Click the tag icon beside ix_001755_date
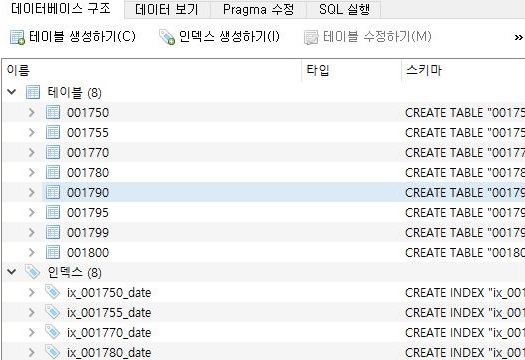The image size is (525, 360). pyautogui.click(x=53, y=312)
